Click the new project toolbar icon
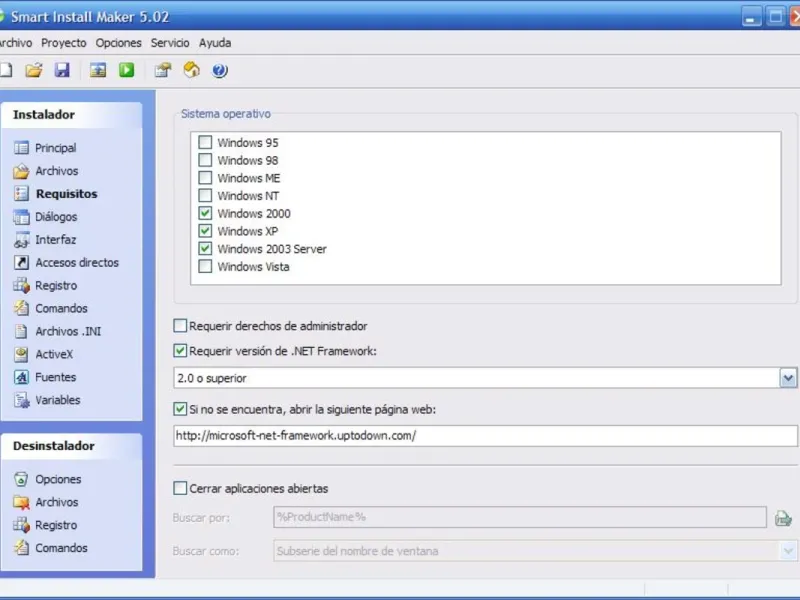This screenshot has height=600, width=800. pos(6,70)
